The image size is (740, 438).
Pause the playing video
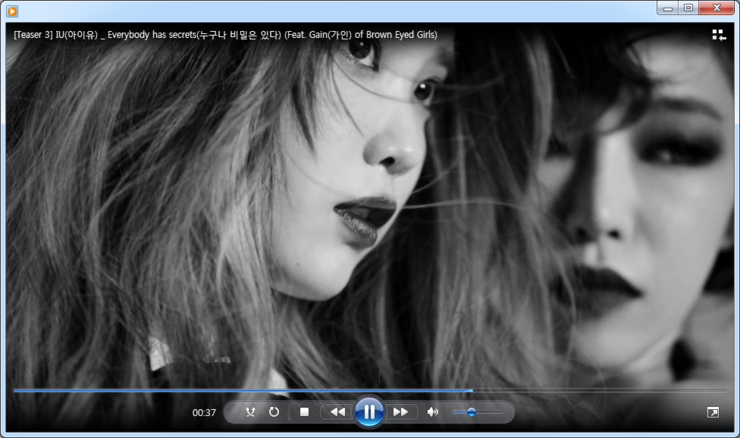pyautogui.click(x=369, y=412)
